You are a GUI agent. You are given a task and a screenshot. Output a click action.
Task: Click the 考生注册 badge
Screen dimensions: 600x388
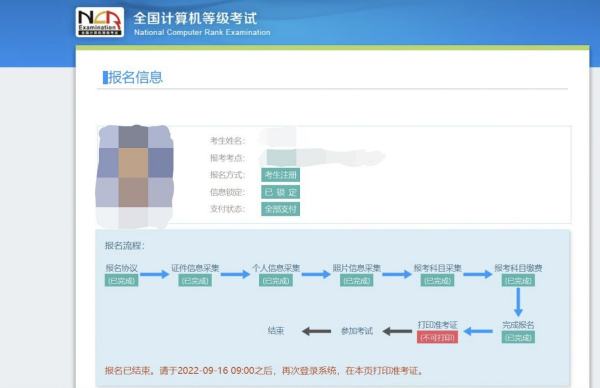tap(280, 175)
